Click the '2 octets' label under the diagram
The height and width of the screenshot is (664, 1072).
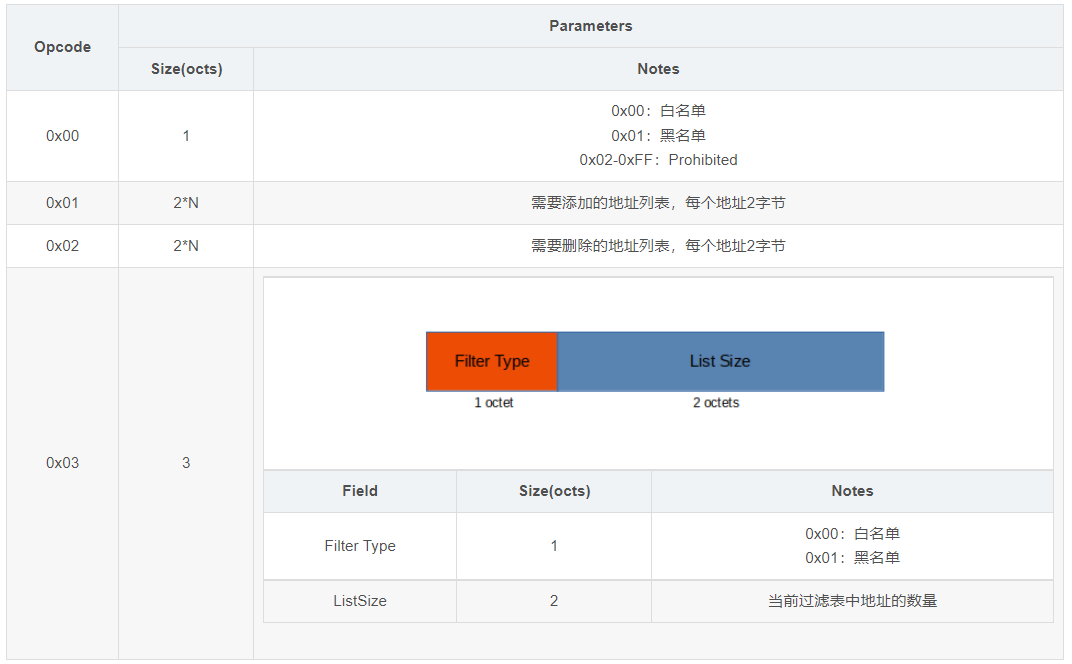716,403
